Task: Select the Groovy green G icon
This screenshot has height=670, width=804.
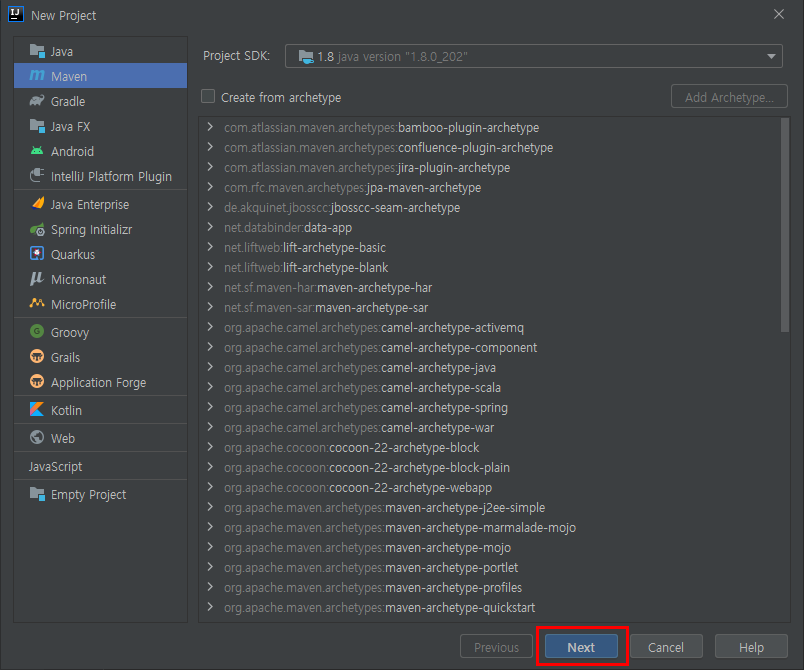Action: coord(37,332)
